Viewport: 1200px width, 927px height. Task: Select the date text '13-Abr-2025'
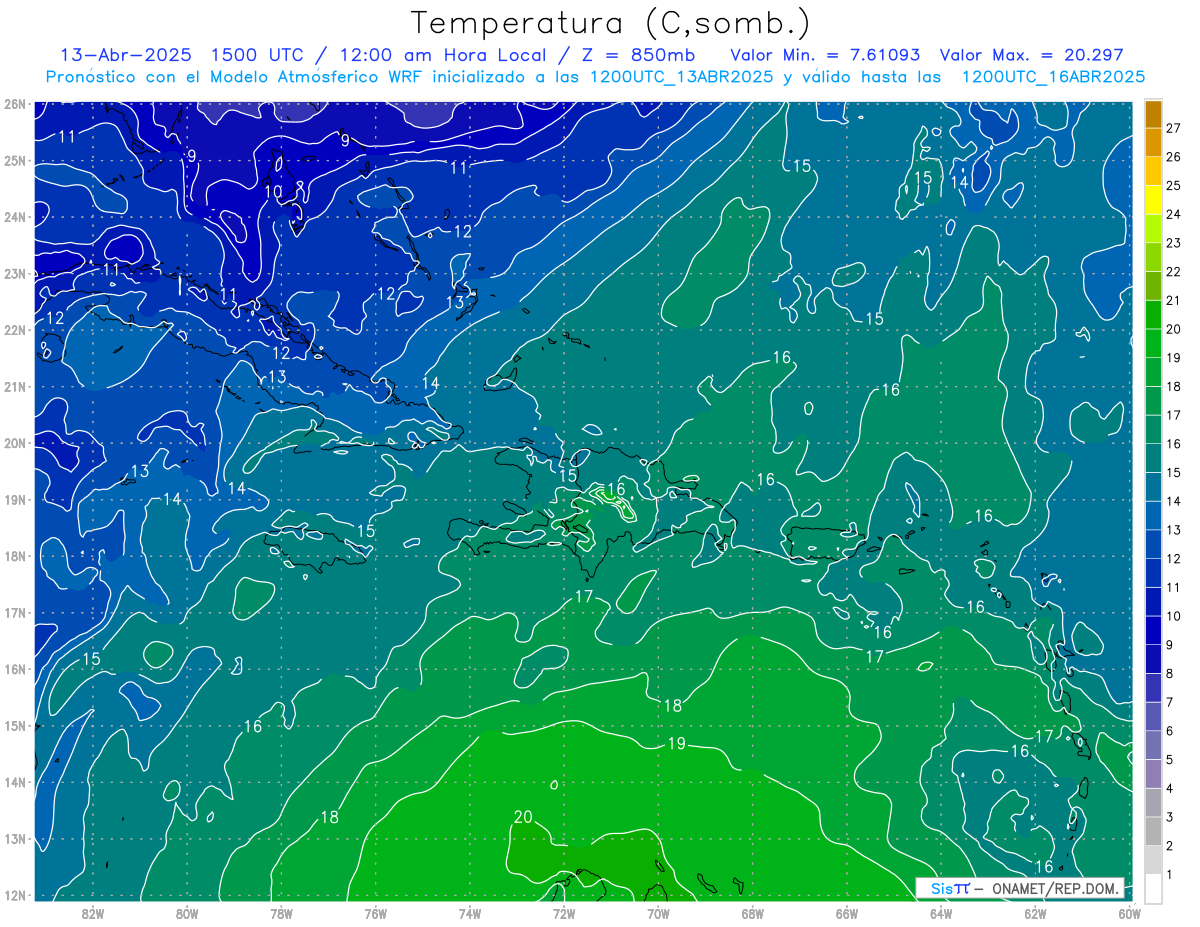[x=127, y=56]
